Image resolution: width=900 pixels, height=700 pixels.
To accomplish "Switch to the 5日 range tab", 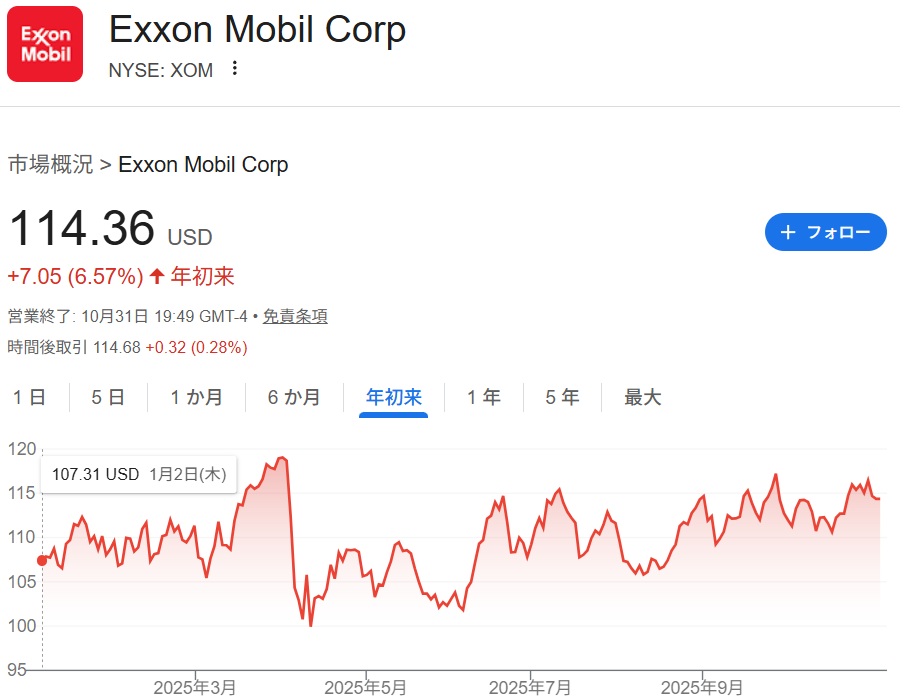I will [108, 398].
